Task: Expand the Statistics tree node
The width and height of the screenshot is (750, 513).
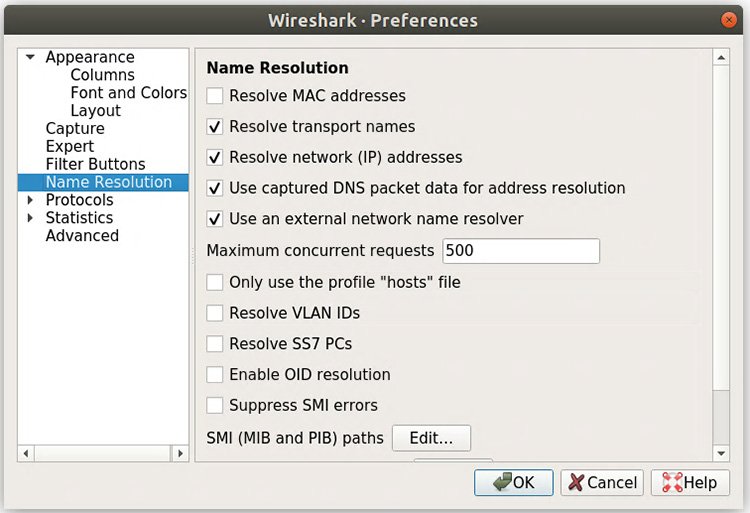Action: (31, 218)
